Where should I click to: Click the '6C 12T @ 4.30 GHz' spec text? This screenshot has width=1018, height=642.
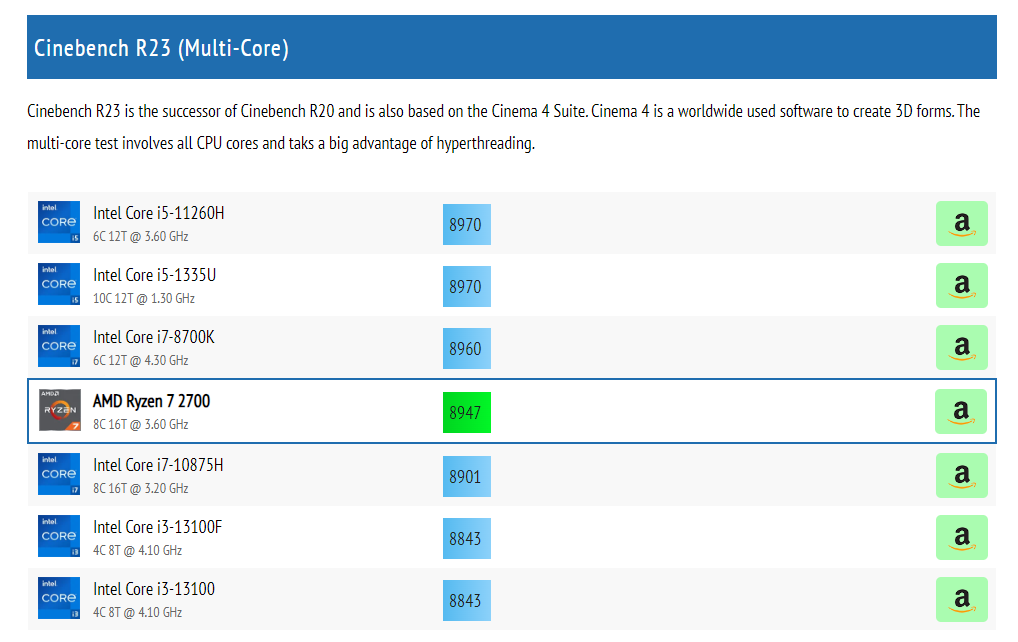coord(140,360)
